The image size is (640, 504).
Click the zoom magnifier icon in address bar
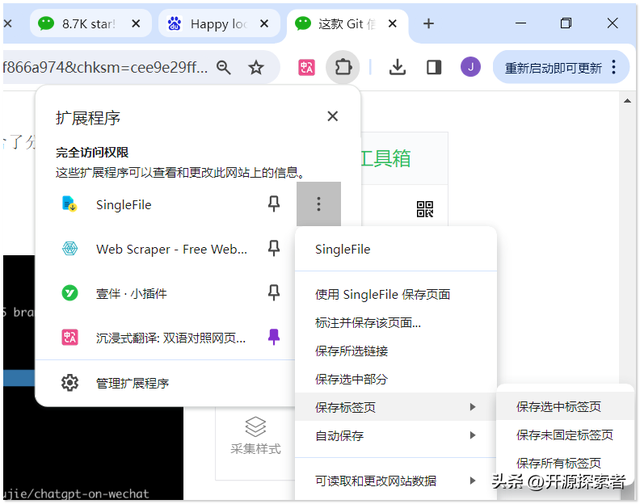[x=224, y=67]
